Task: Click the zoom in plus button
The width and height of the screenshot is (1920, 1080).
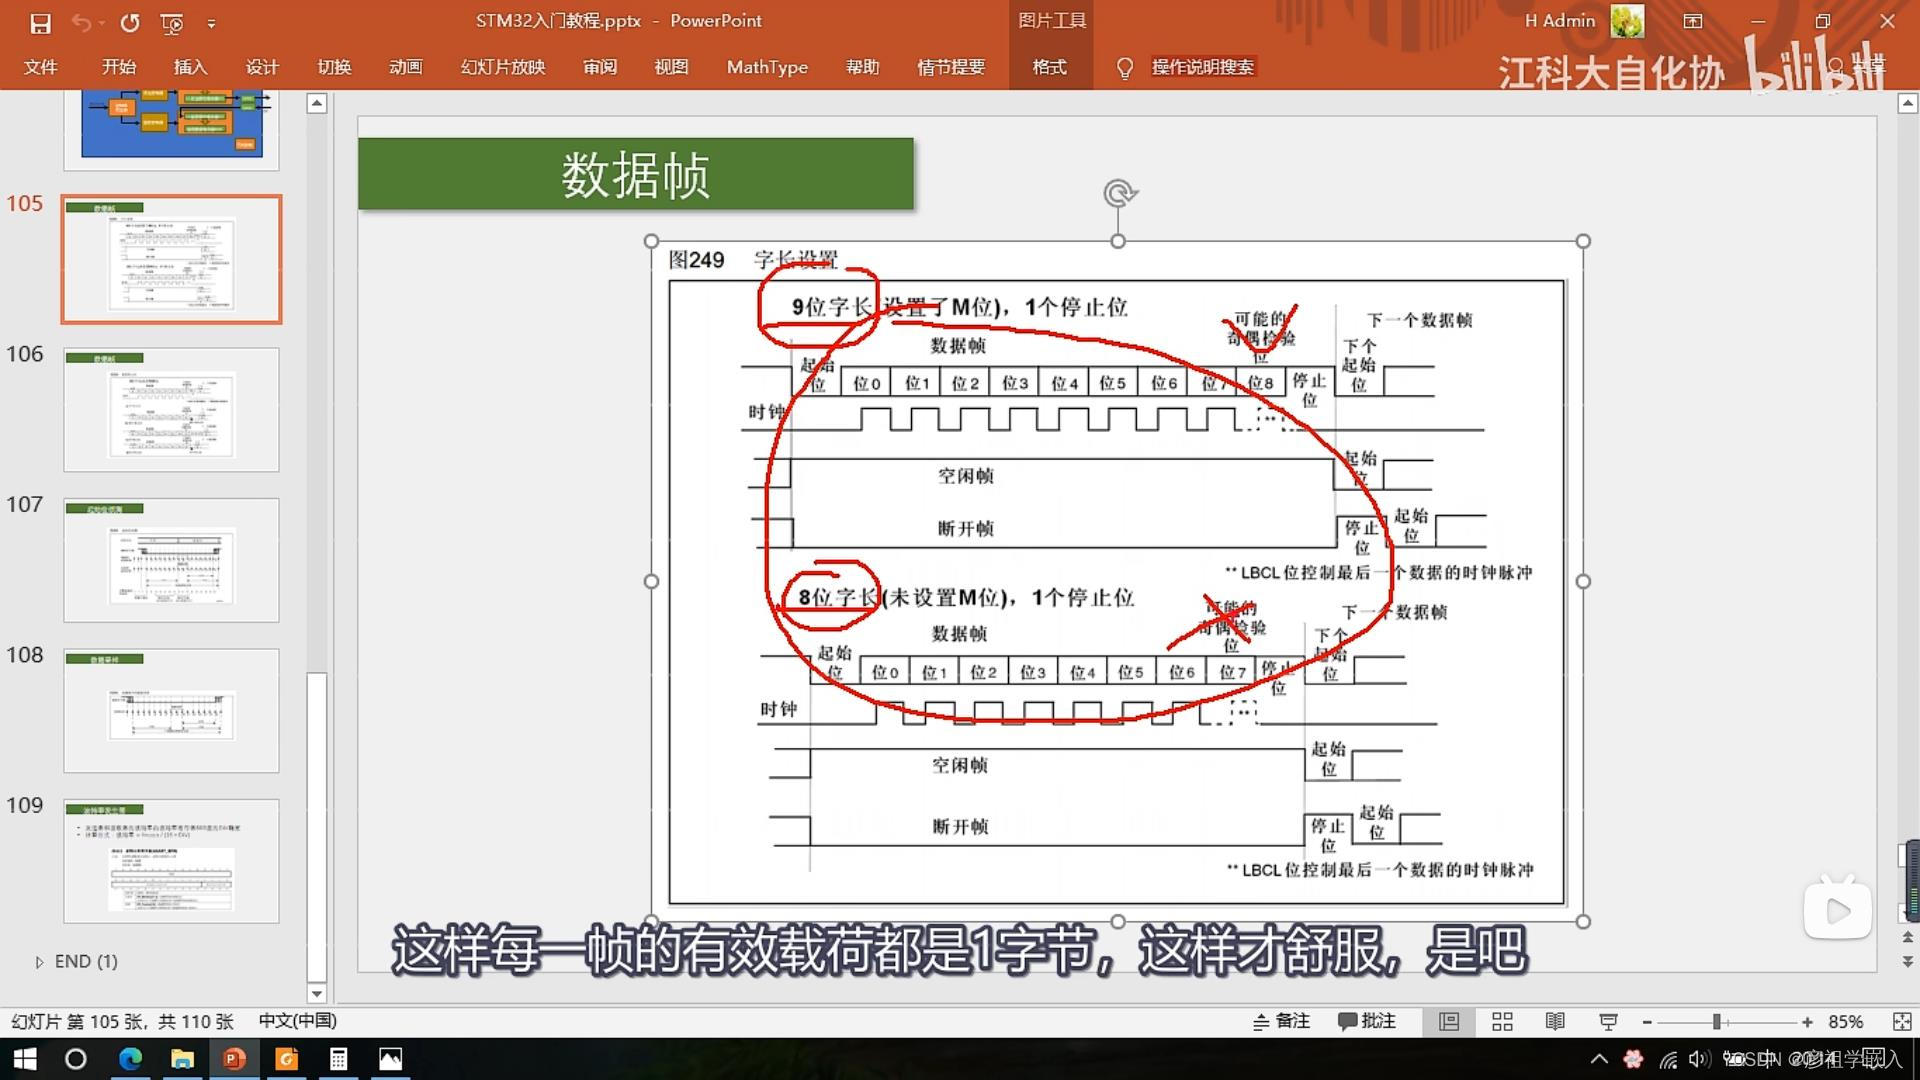Action: [x=1807, y=1021]
